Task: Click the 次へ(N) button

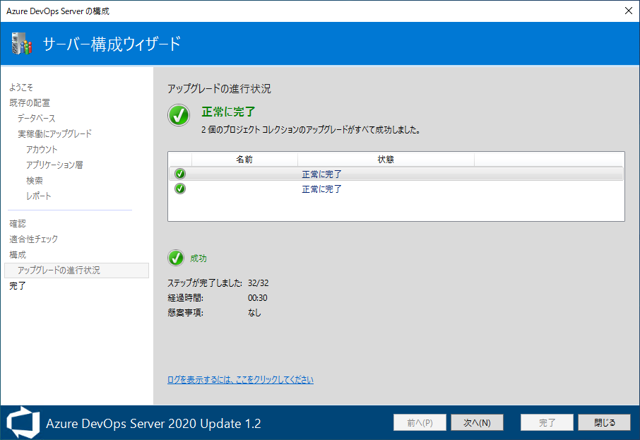Action: 477,423
